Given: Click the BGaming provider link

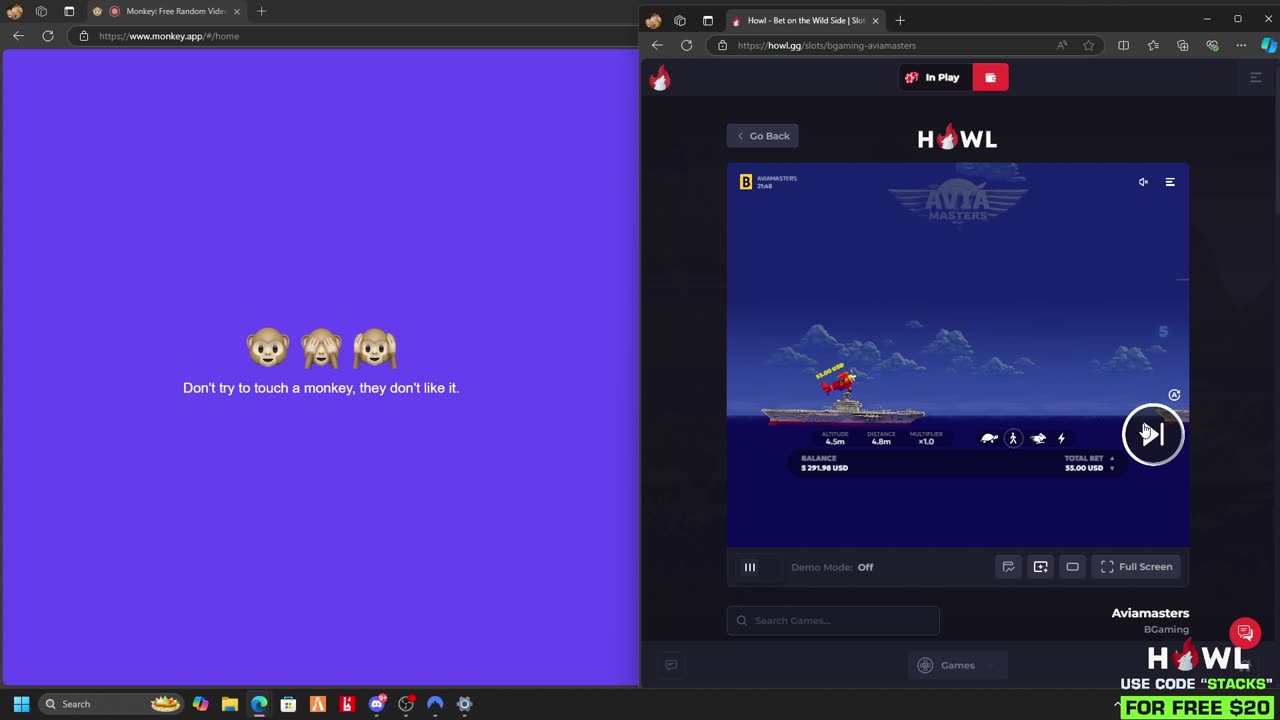Looking at the screenshot, I should click(1166, 629).
